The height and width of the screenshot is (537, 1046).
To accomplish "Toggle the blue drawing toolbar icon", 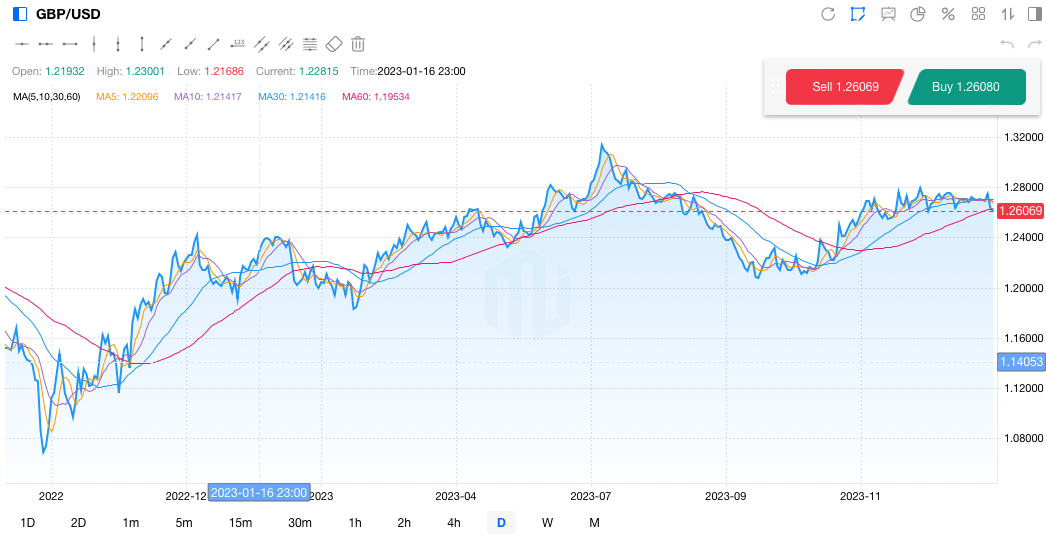I will (858, 14).
